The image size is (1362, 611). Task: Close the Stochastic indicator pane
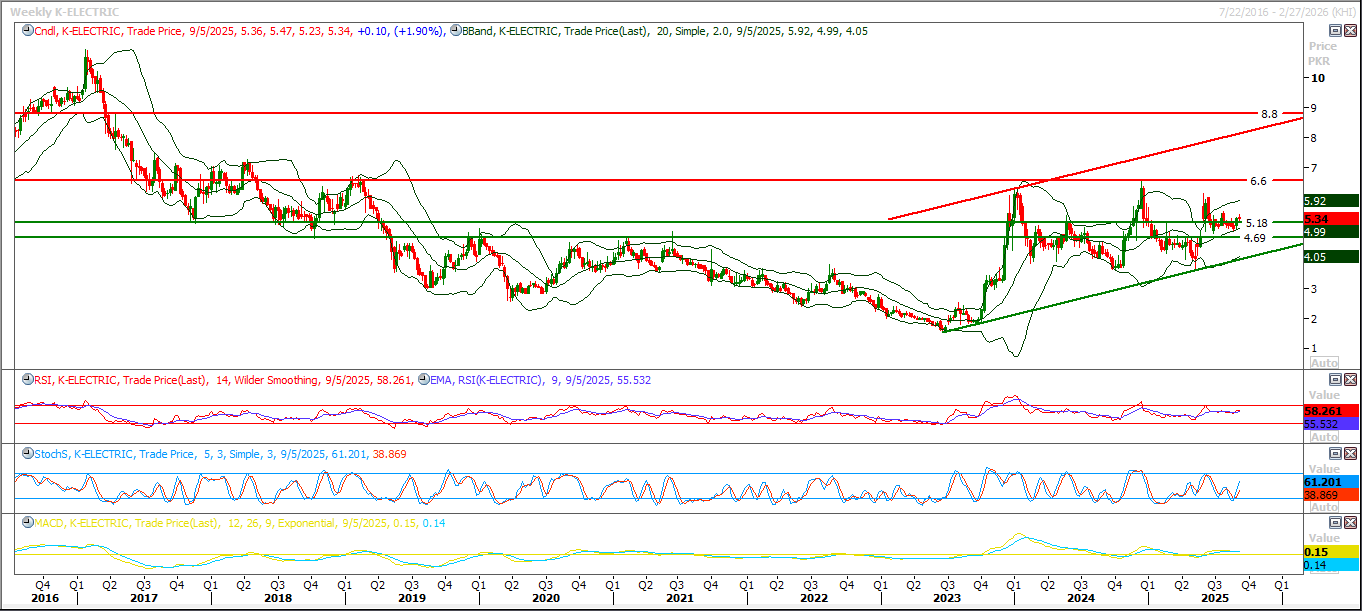coord(1350,454)
